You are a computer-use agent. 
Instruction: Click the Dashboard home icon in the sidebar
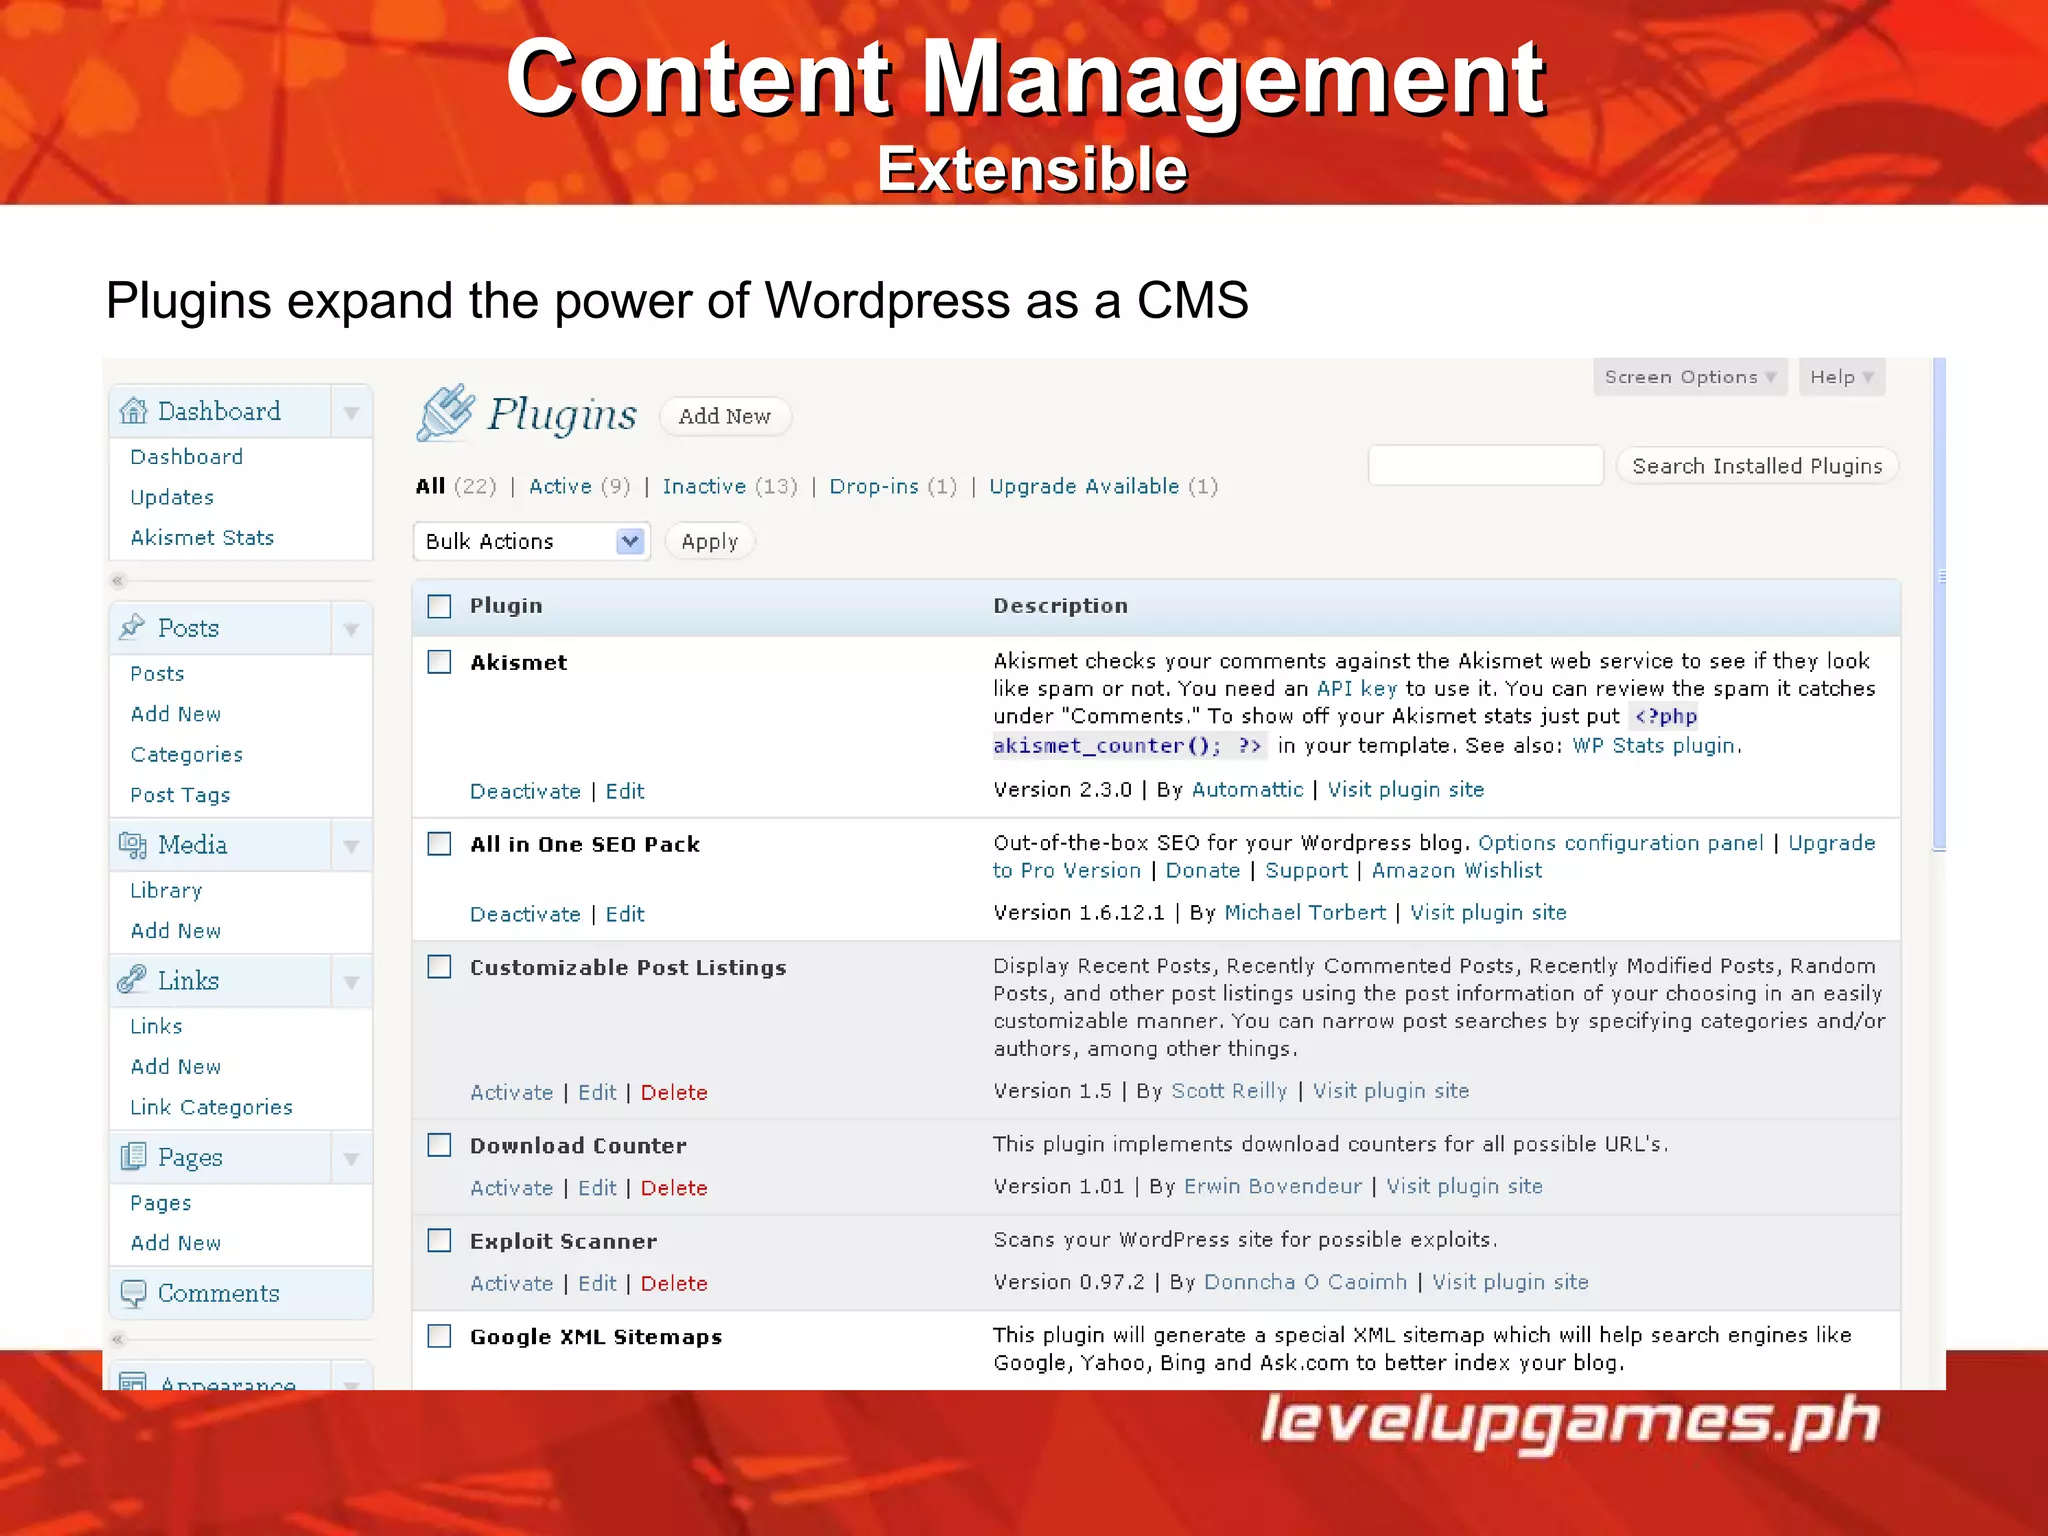pyautogui.click(x=133, y=411)
